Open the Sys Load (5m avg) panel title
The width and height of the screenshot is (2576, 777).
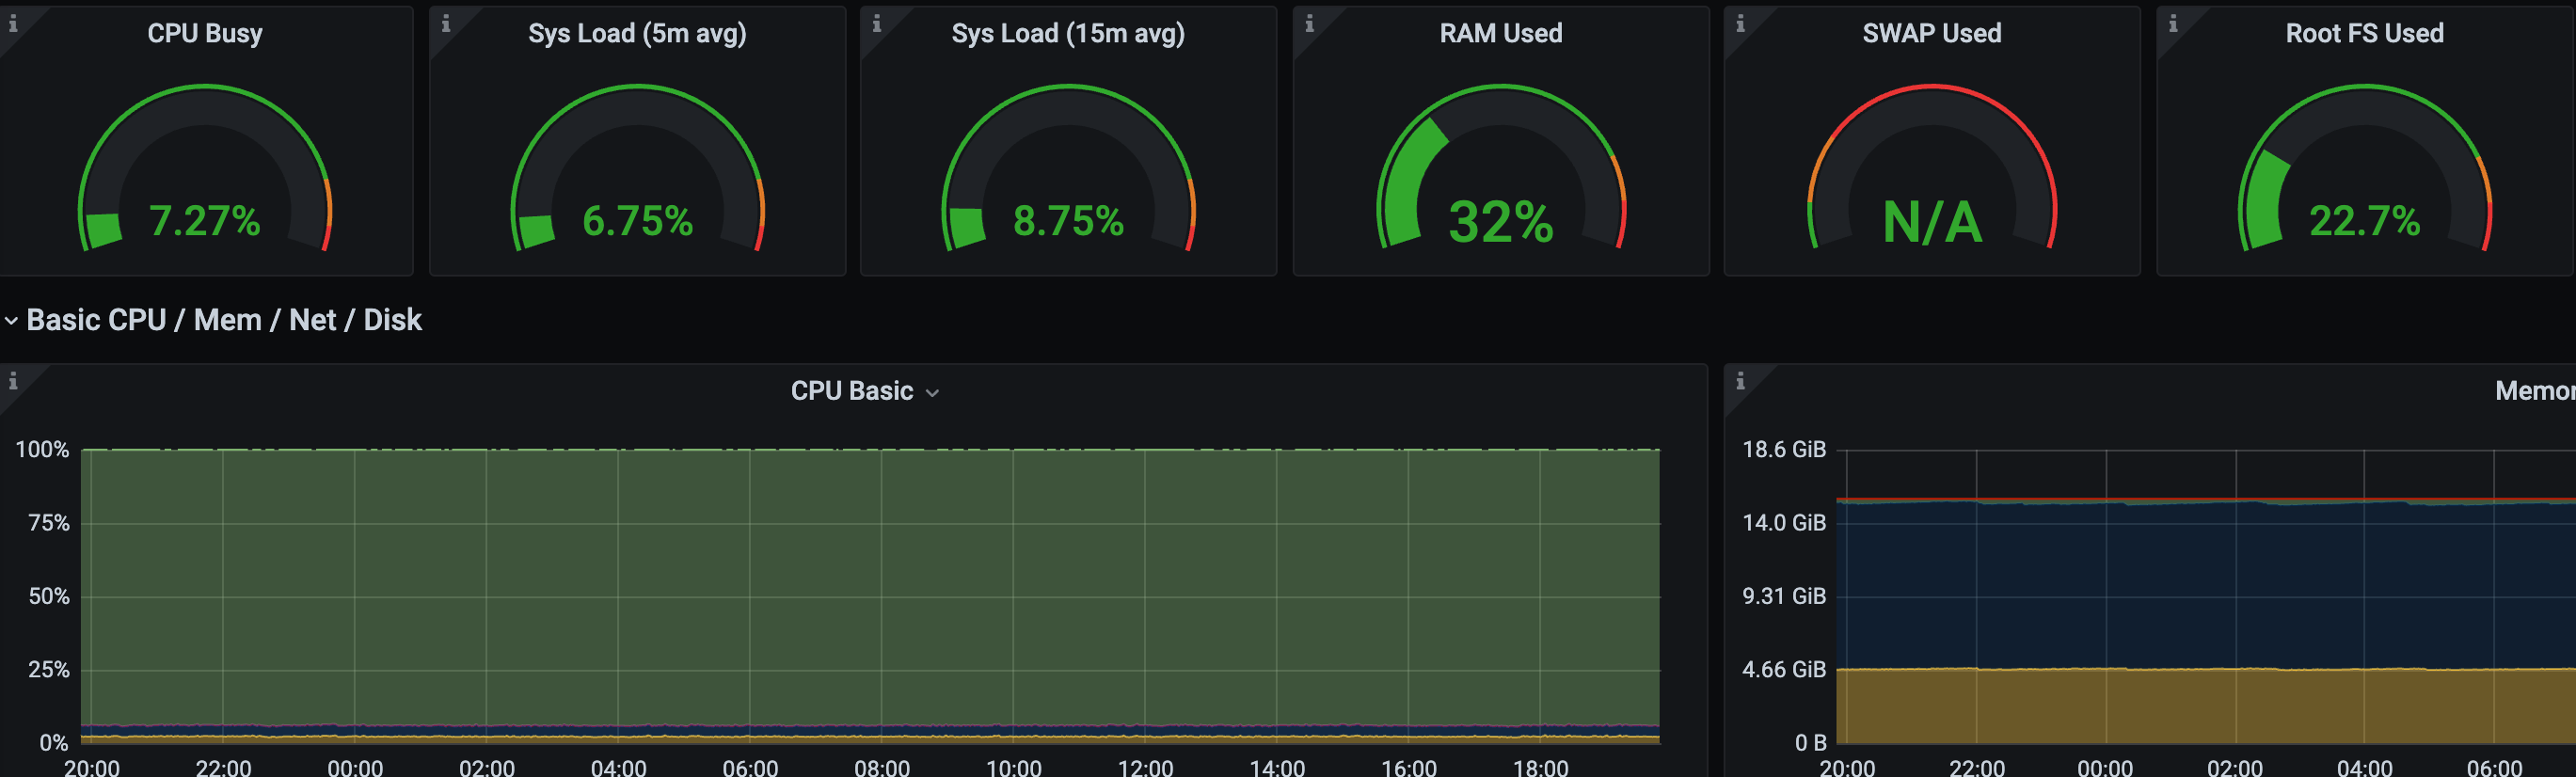[x=637, y=33]
